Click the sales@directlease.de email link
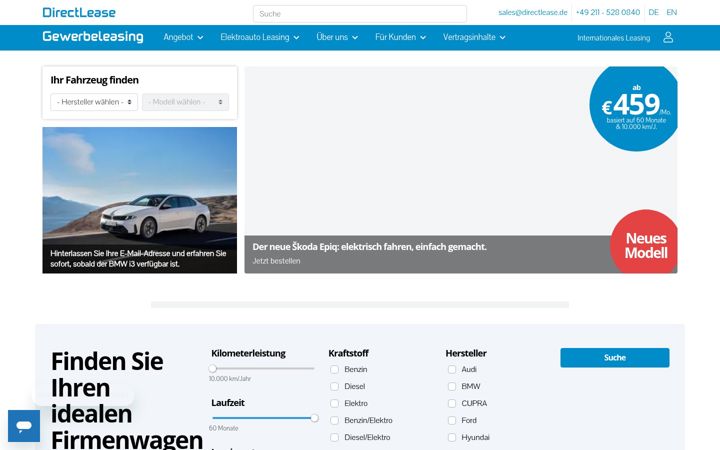This screenshot has width=720, height=450. click(533, 12)
